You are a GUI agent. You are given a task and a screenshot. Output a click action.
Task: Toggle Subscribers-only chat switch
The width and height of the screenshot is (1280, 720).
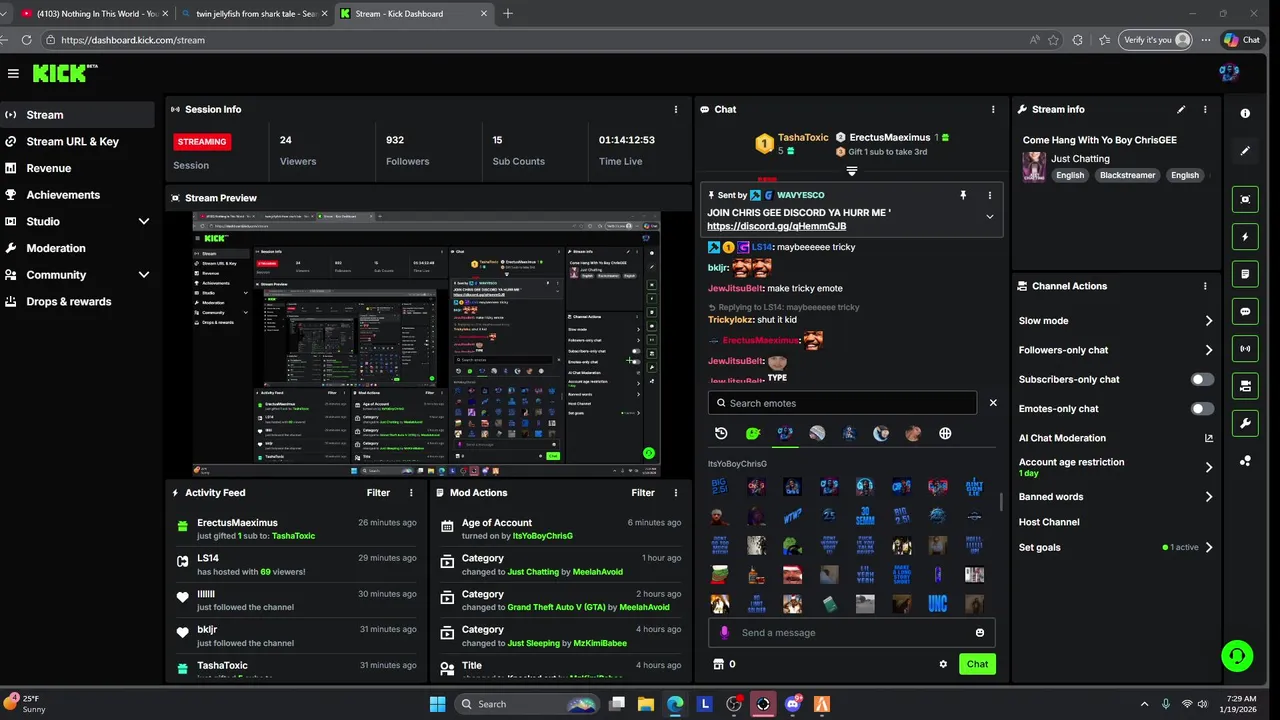[1203, 379]
